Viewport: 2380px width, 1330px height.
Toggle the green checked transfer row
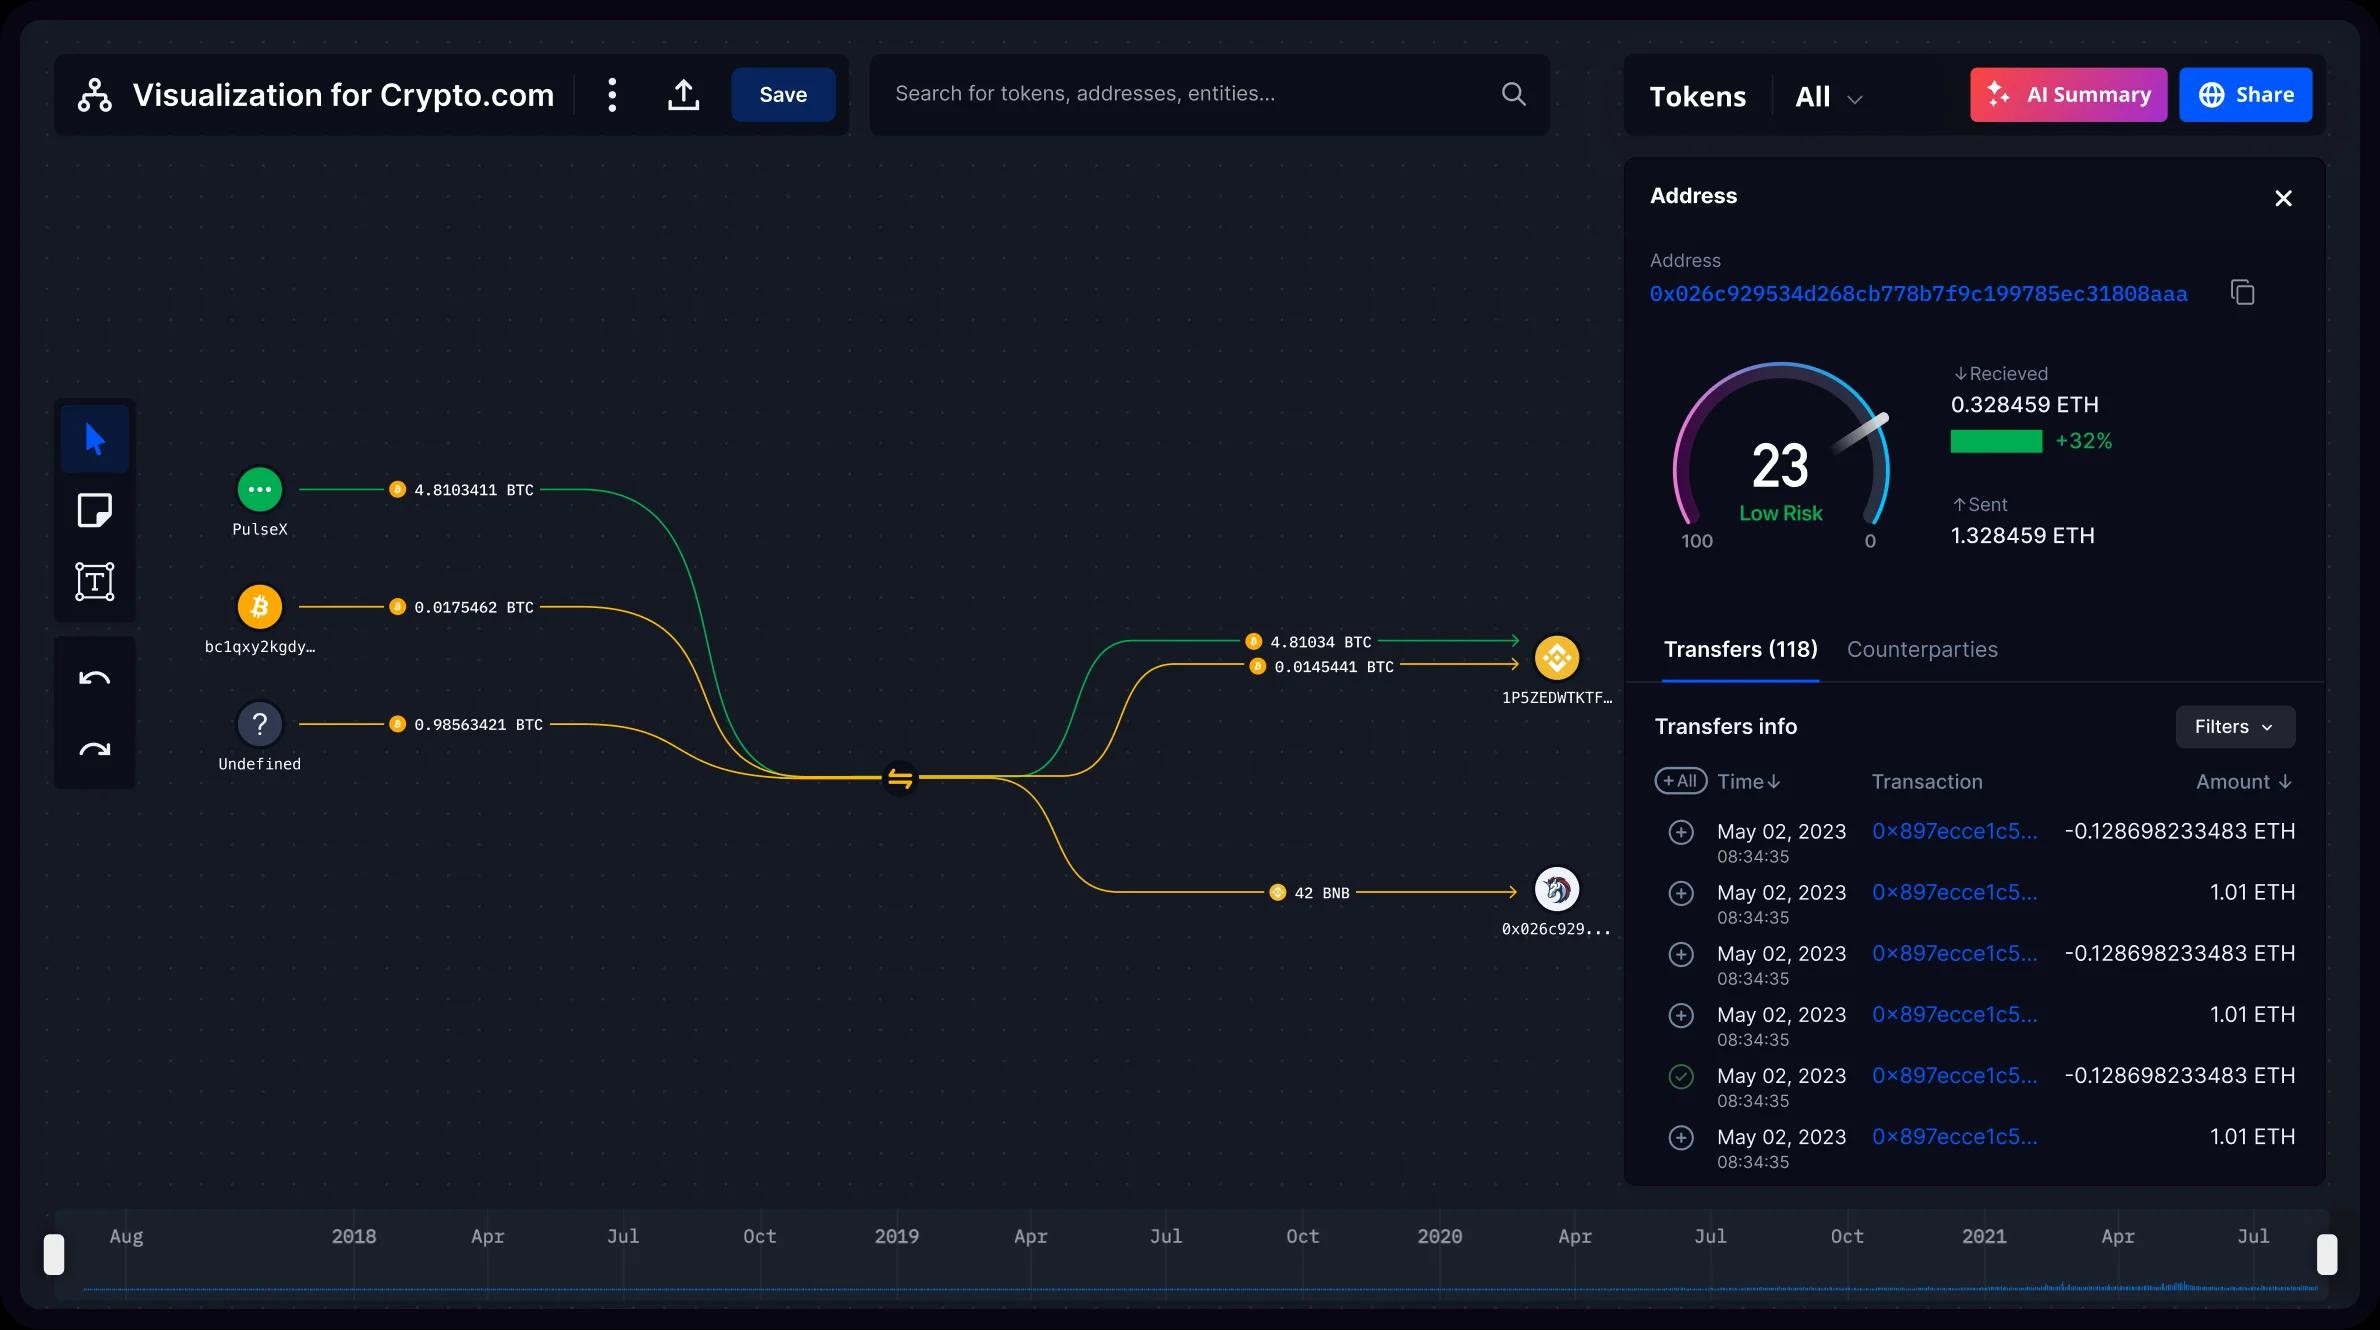(1681, 1076)
